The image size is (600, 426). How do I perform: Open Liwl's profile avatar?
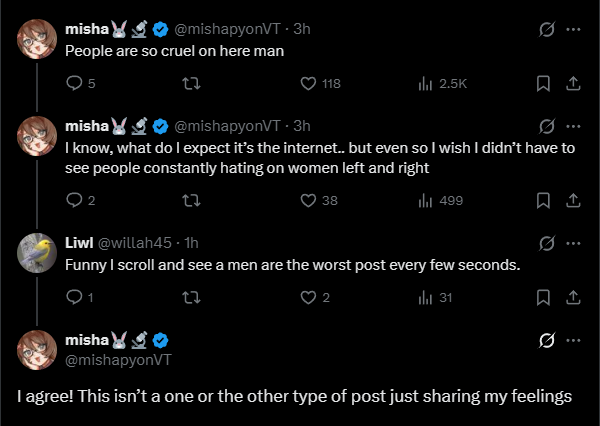coord(39,252)
